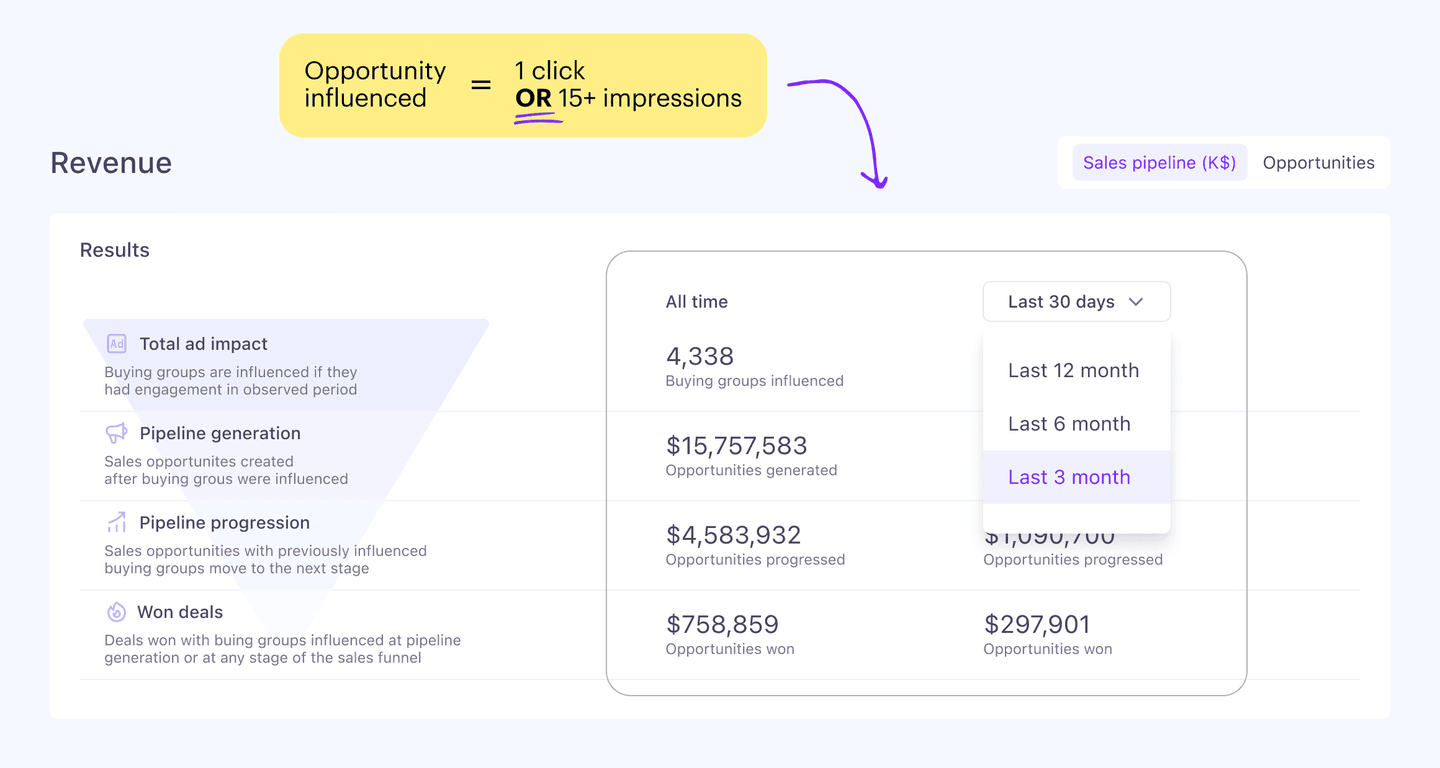Click the megaphone icon for Pipeline generation
Viewport: 1440px width, 768px height.
click(x=117, y=433)
